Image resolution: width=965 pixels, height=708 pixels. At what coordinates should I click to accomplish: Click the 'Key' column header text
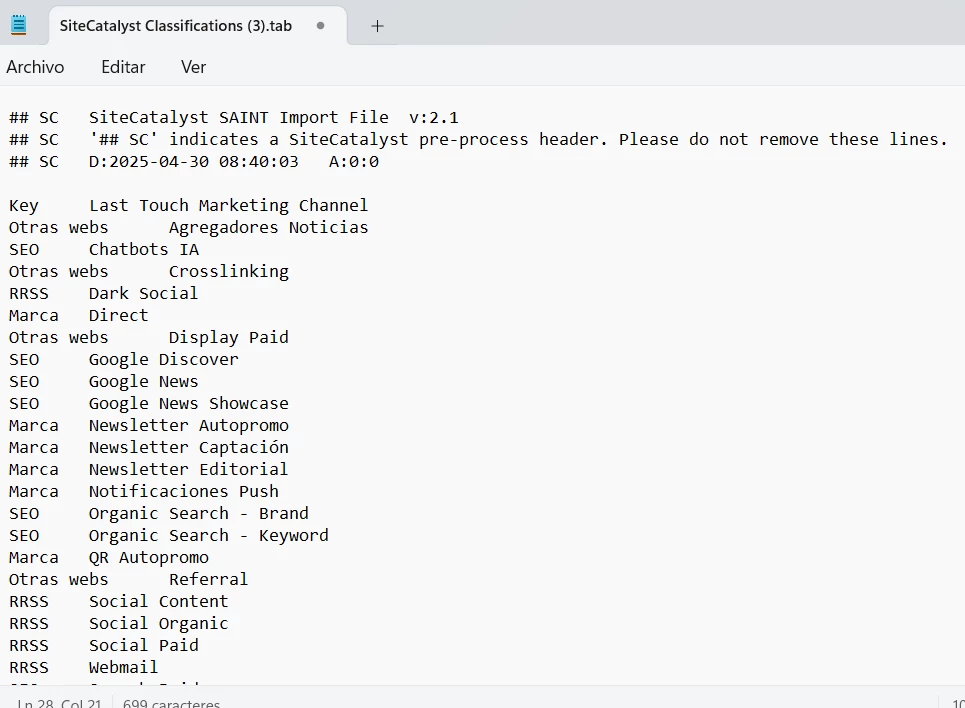click(x=24, y=206)
